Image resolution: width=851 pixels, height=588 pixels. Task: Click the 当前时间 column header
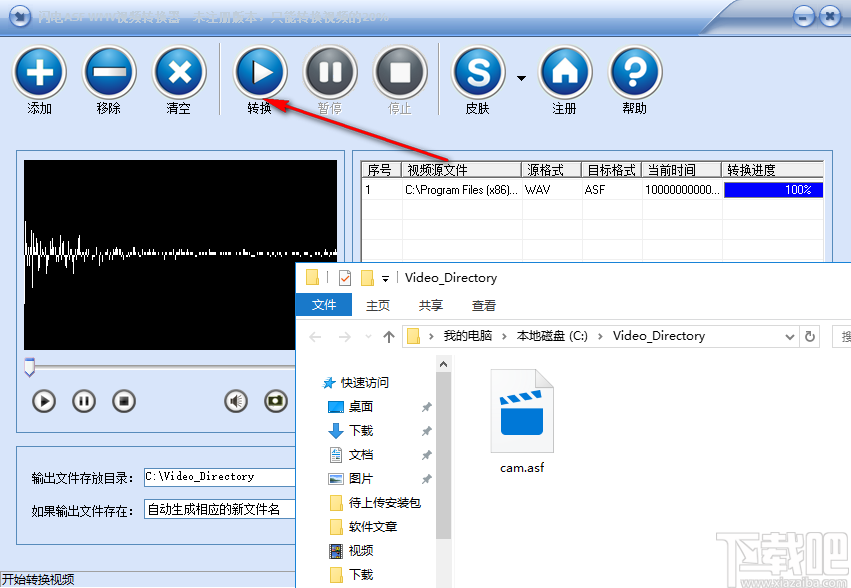coord(682,170)
